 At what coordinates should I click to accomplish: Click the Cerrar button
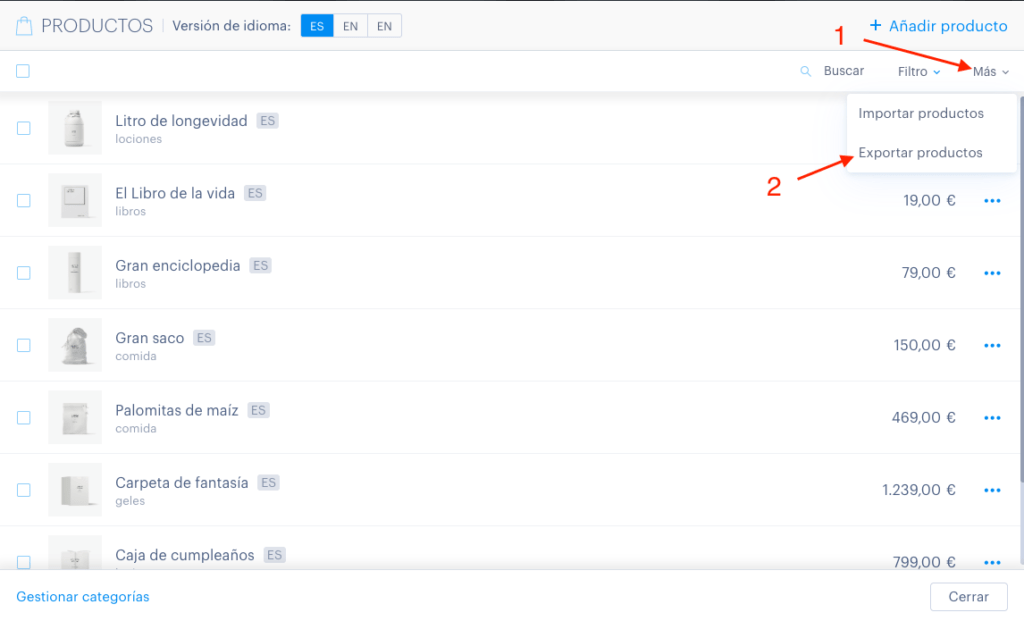click(968, 597)
